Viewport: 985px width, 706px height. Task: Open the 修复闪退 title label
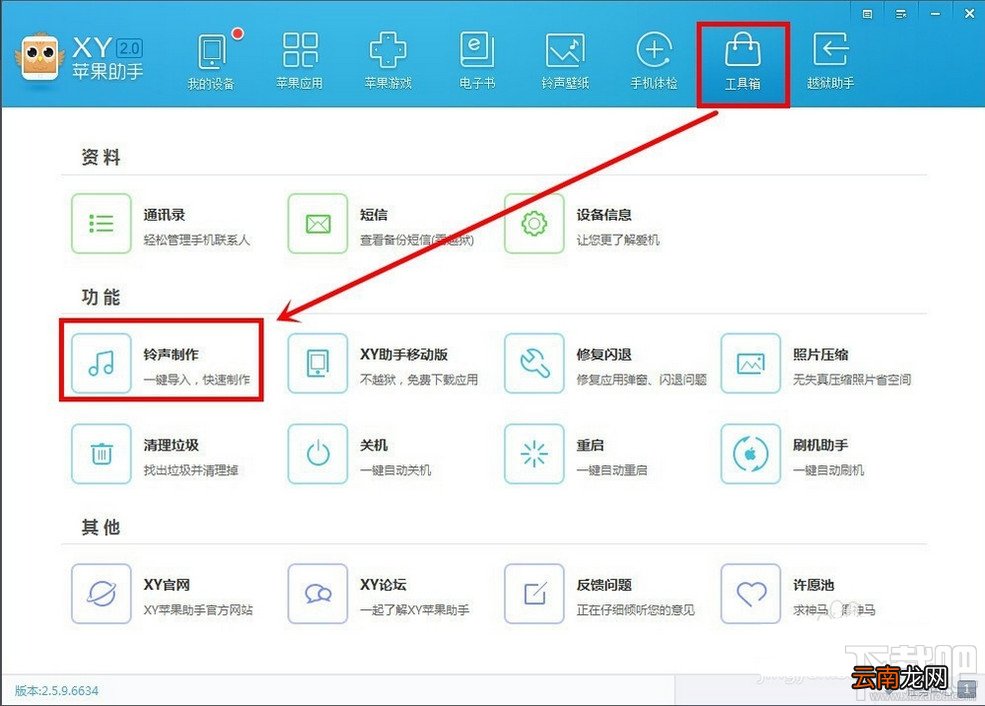pyautogui.click(x=604, y=354)
